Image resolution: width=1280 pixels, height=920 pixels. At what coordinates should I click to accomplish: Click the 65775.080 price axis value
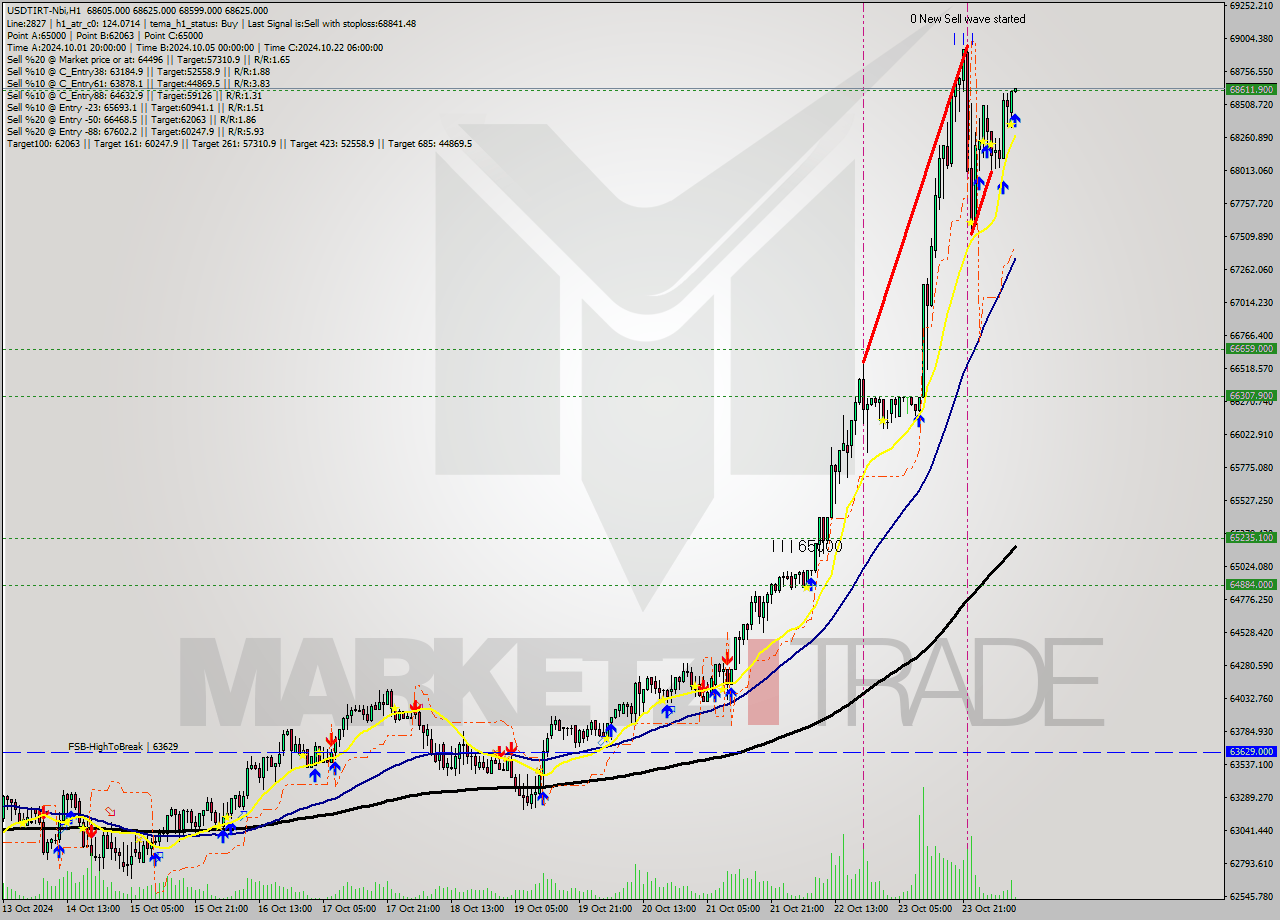[x=1253, y=468]
